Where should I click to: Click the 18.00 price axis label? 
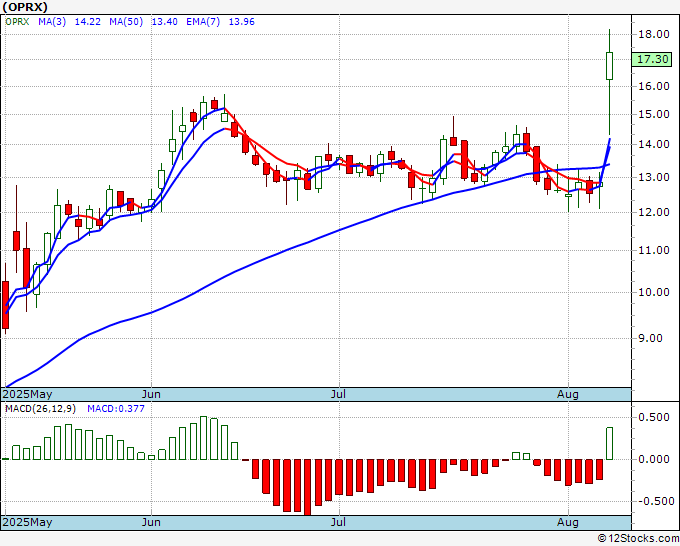coord(654,34)
